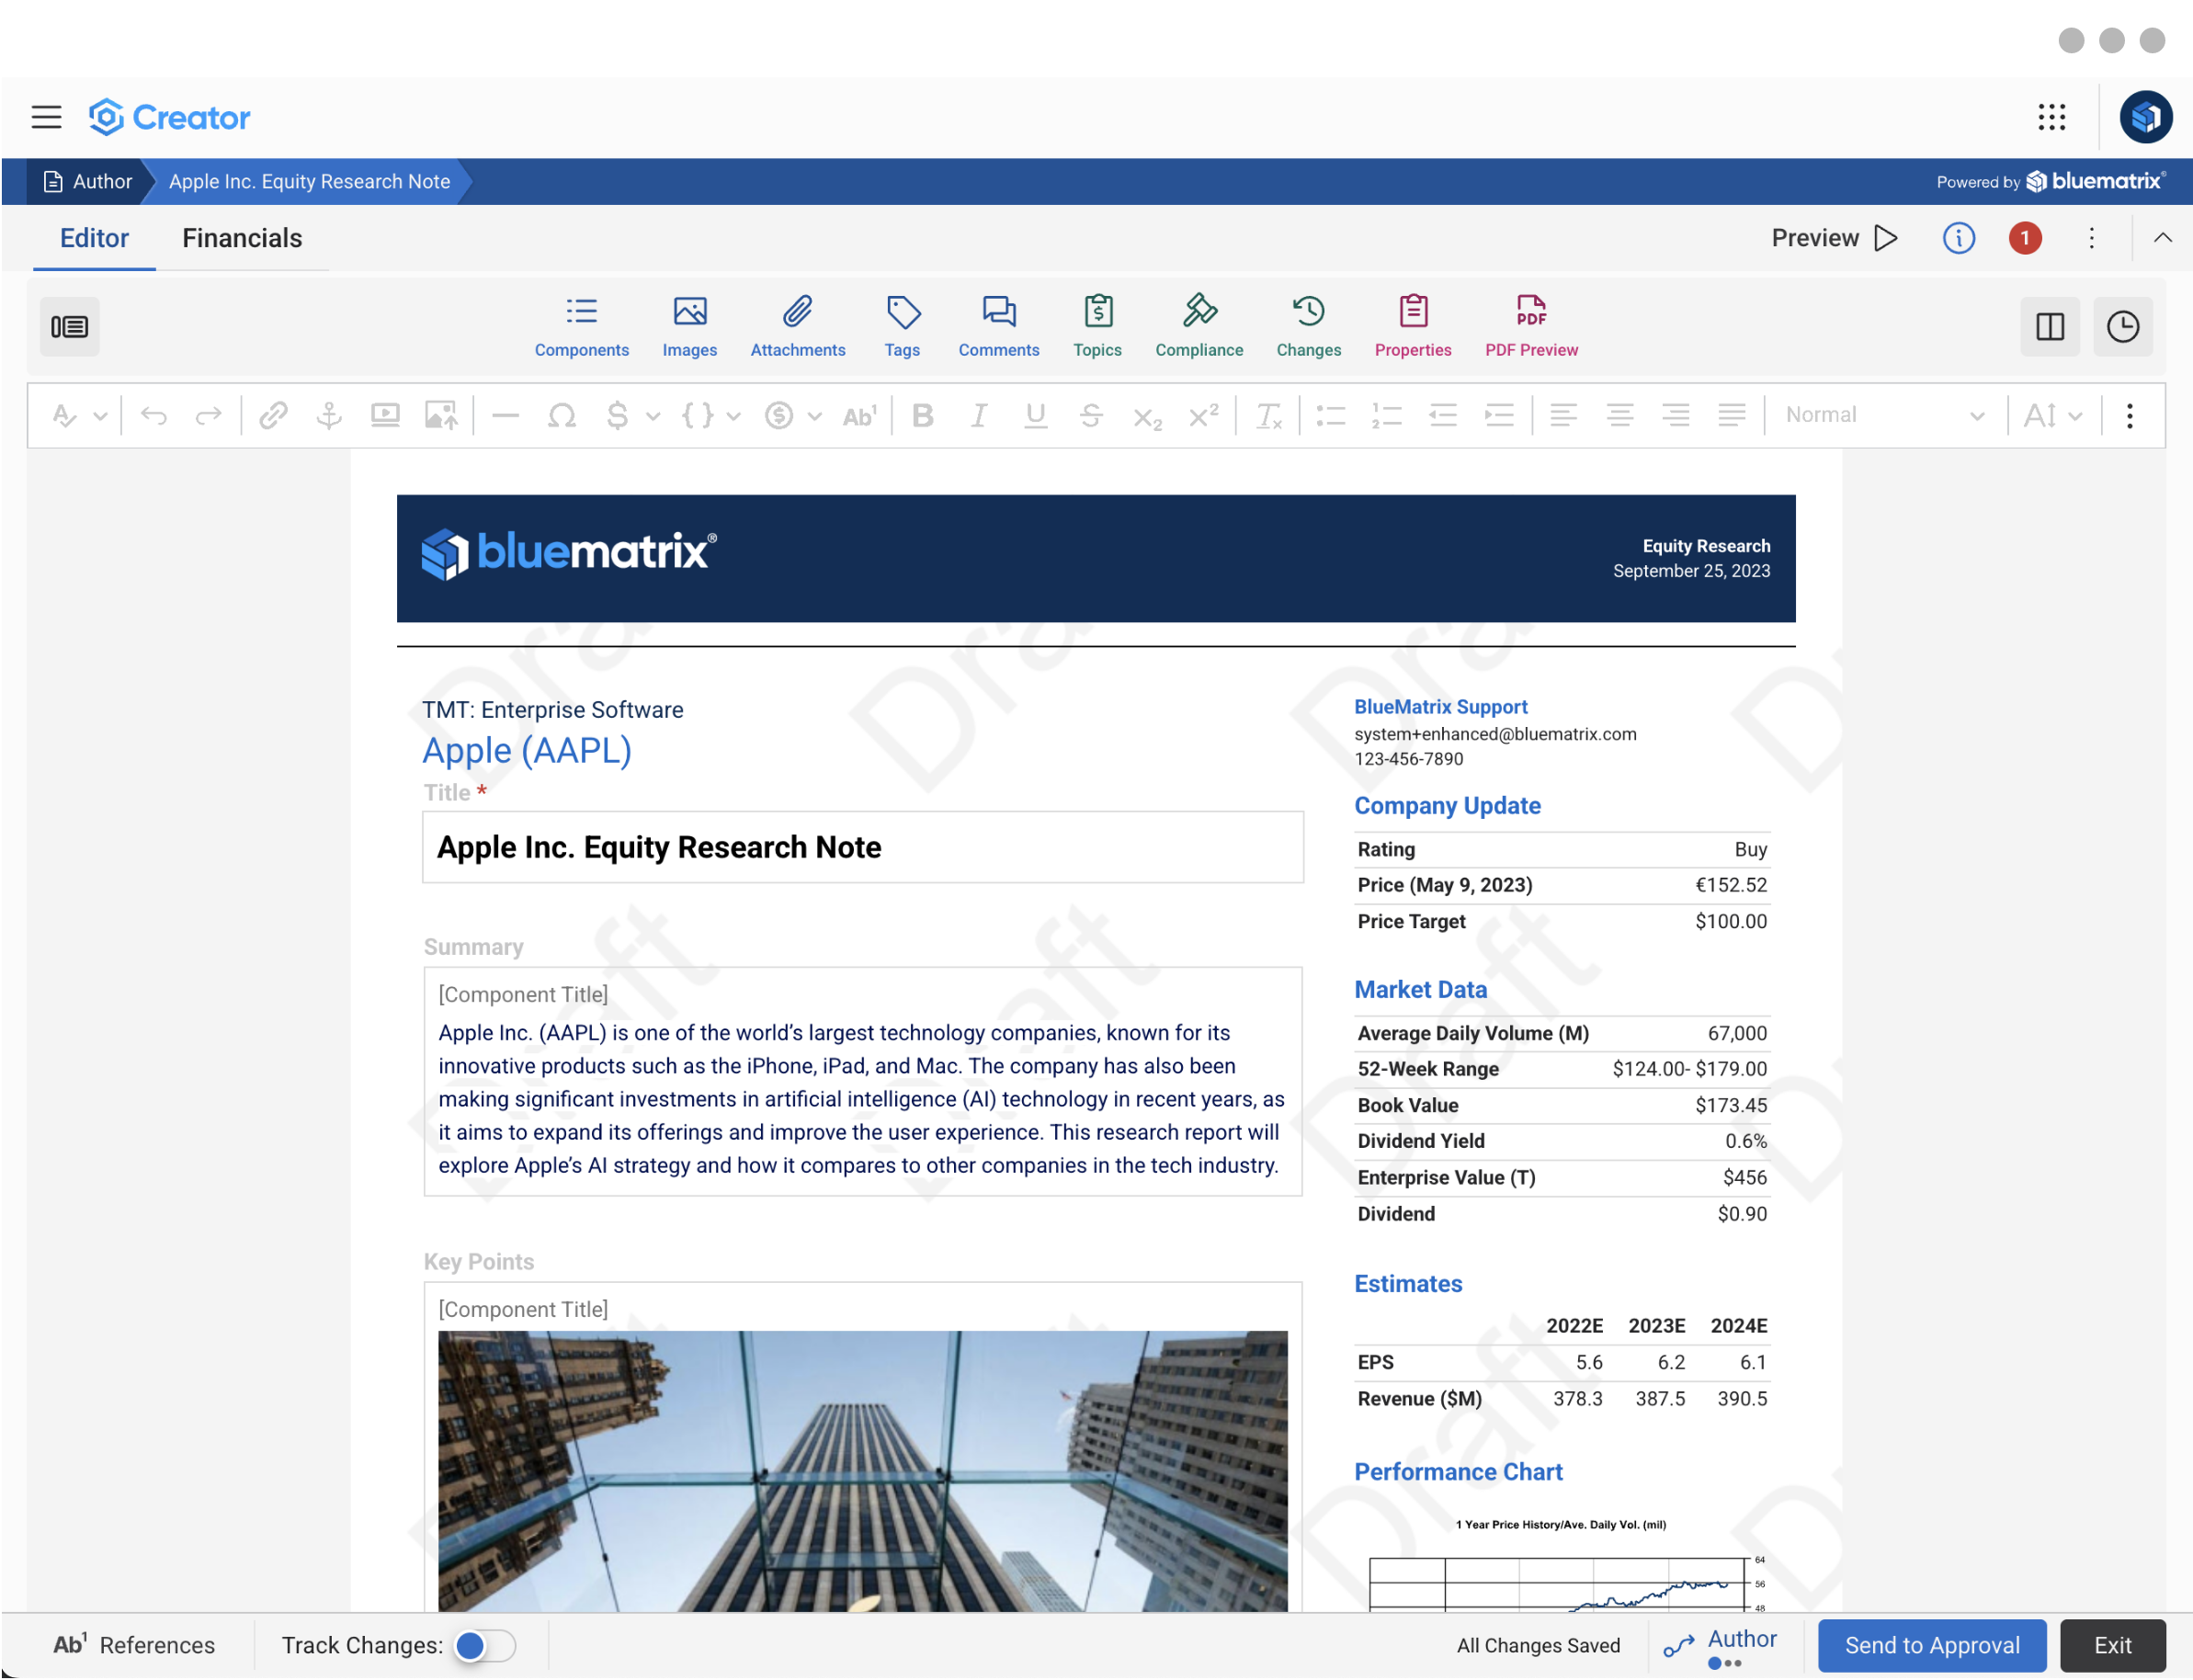Viewport: 2193px width, 1680px height.
Task: Open the Images panel
Action: pyautogui.click(x=689, y=327)
